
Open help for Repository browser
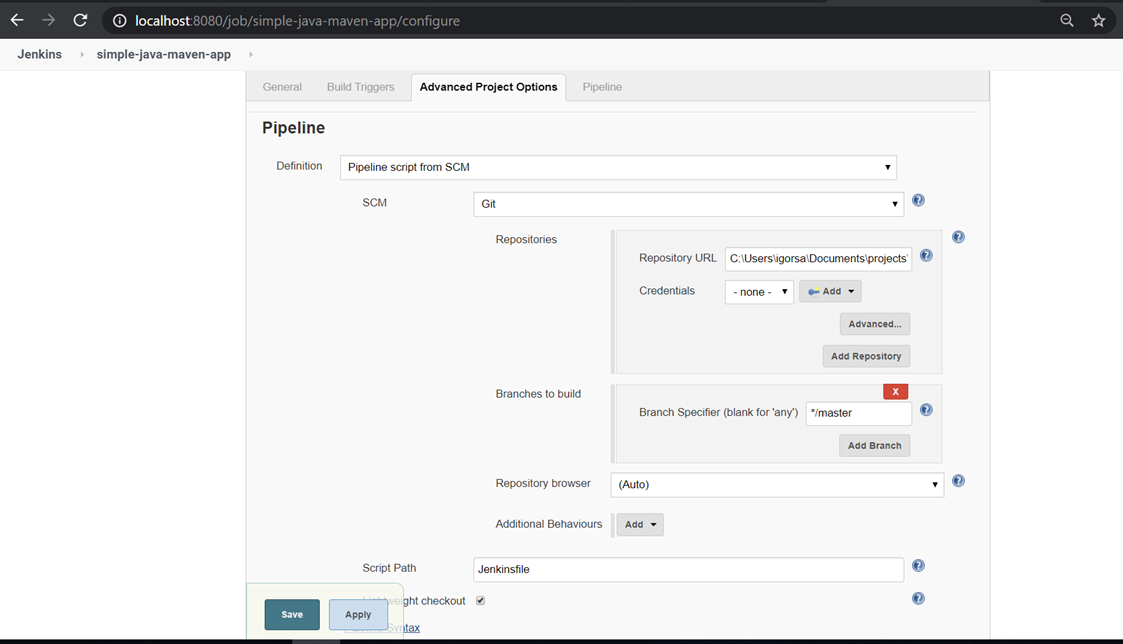coord(958,481)
